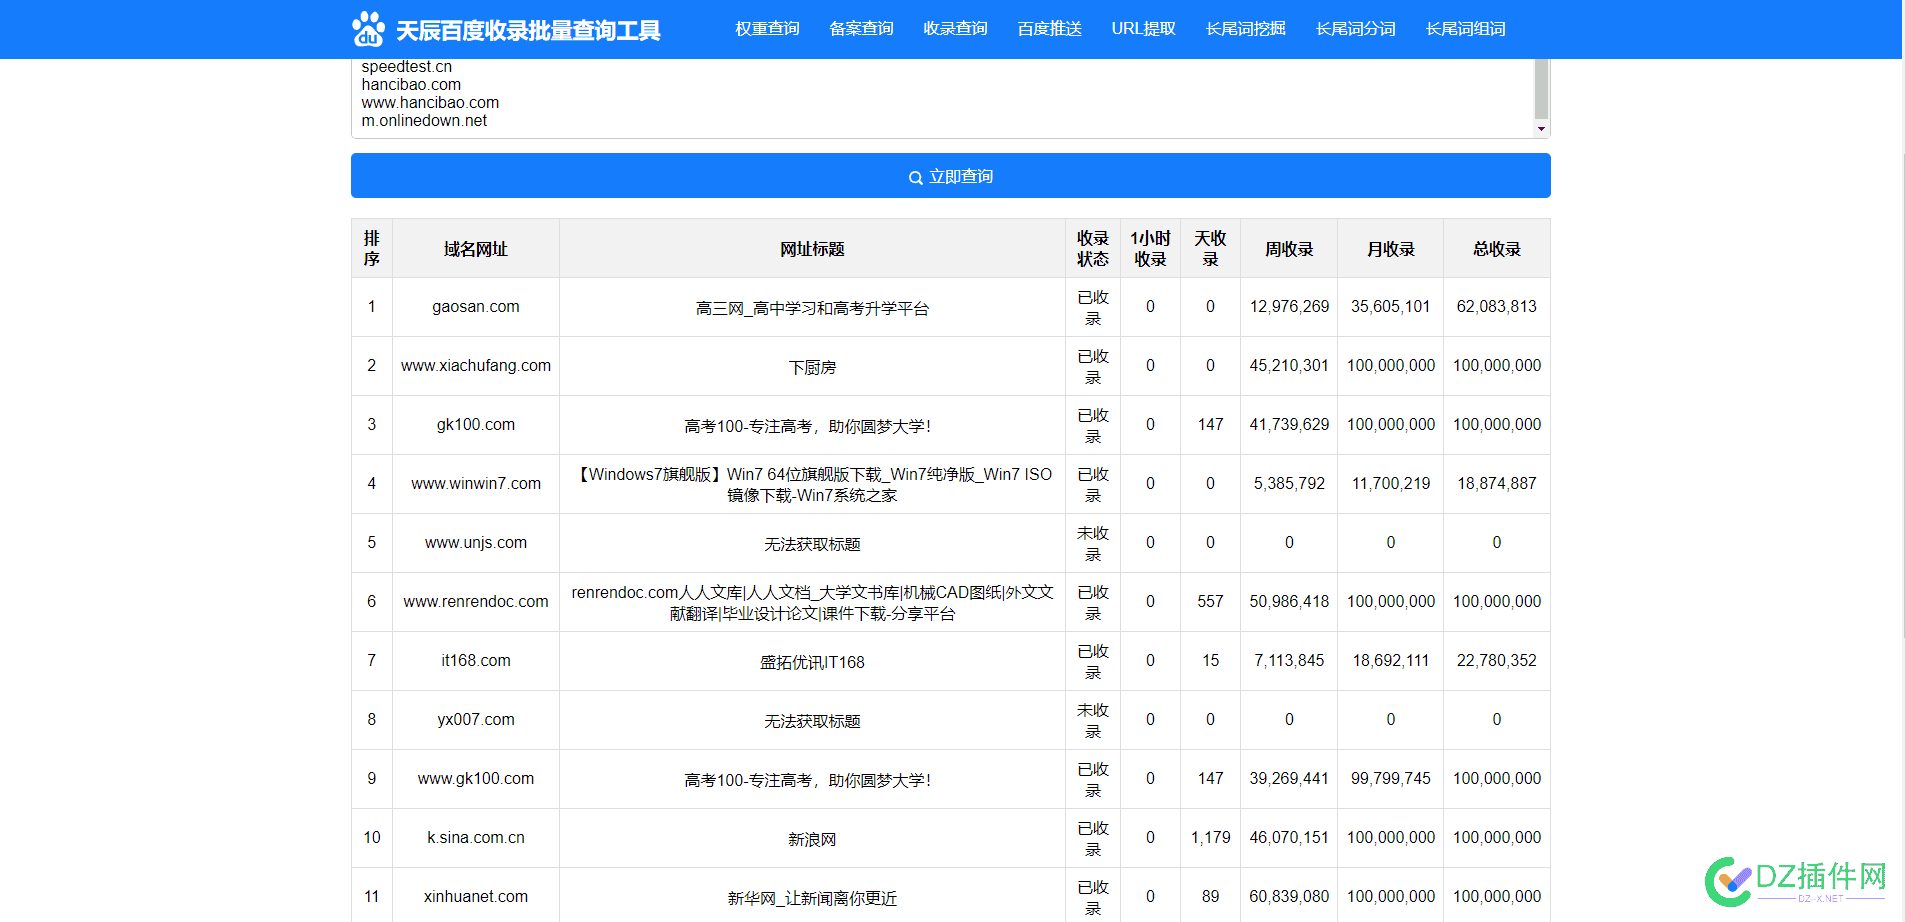Click the DZ插件网 floating logo
1905x922 pixels.
tap(1796, 881)
